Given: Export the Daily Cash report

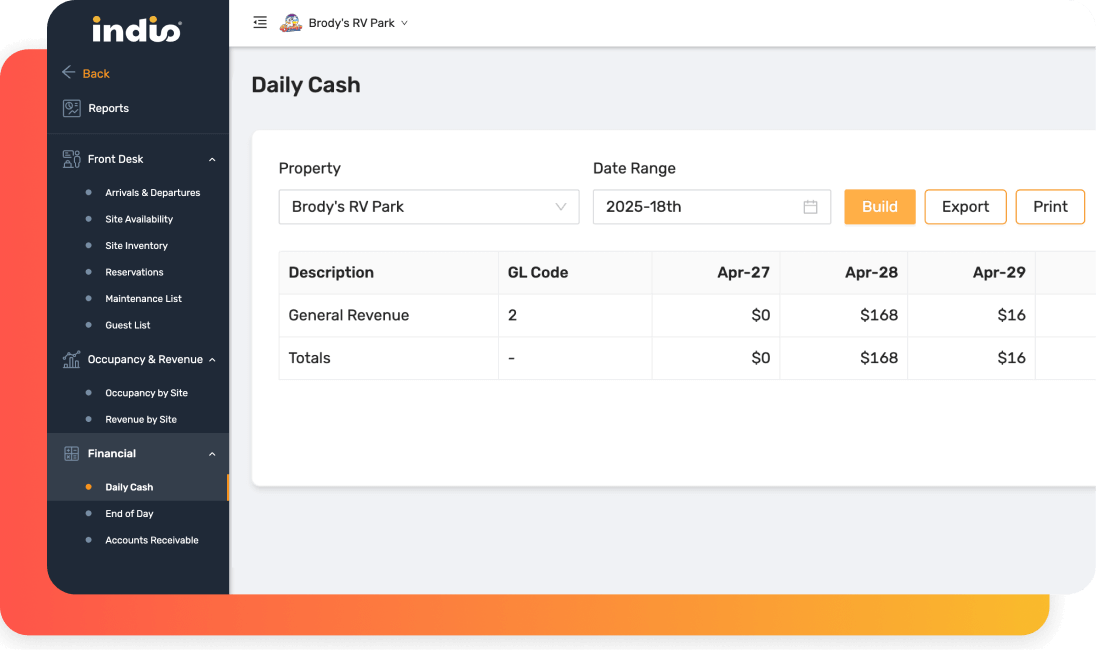Looking at the screenshot, I should coord(965,207).
